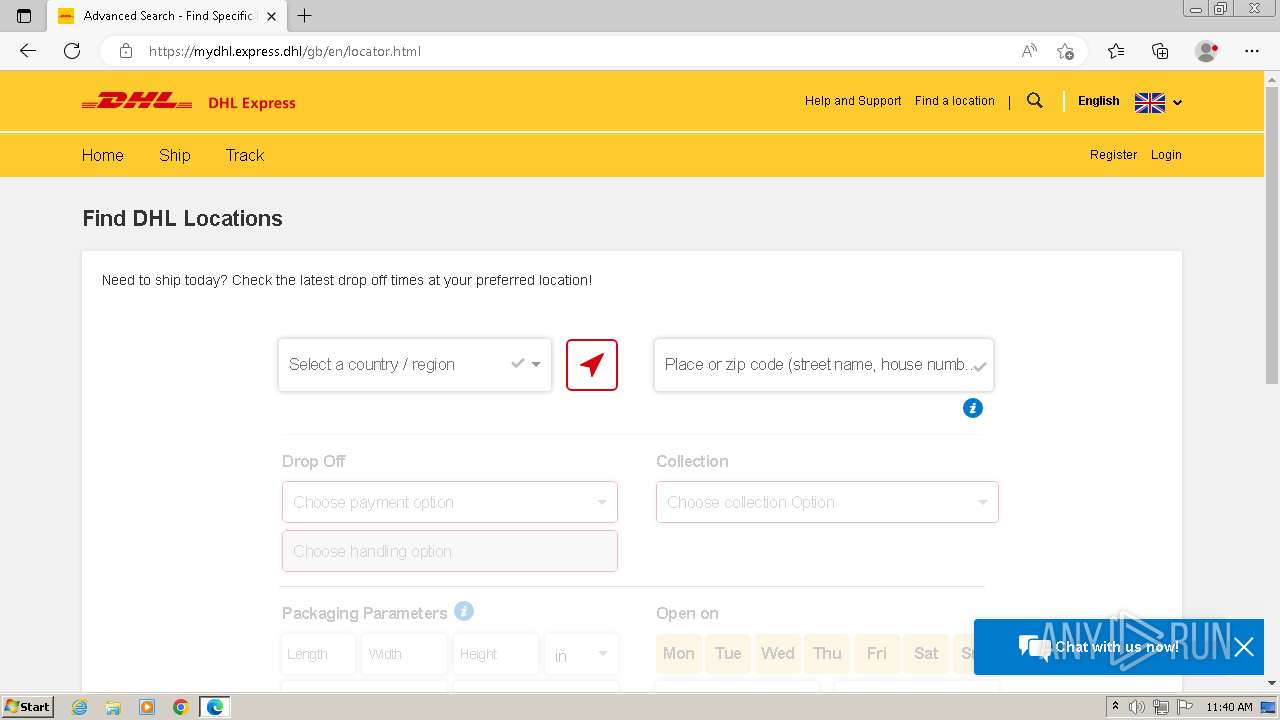Open the Track menu item

tap(245, 155)
